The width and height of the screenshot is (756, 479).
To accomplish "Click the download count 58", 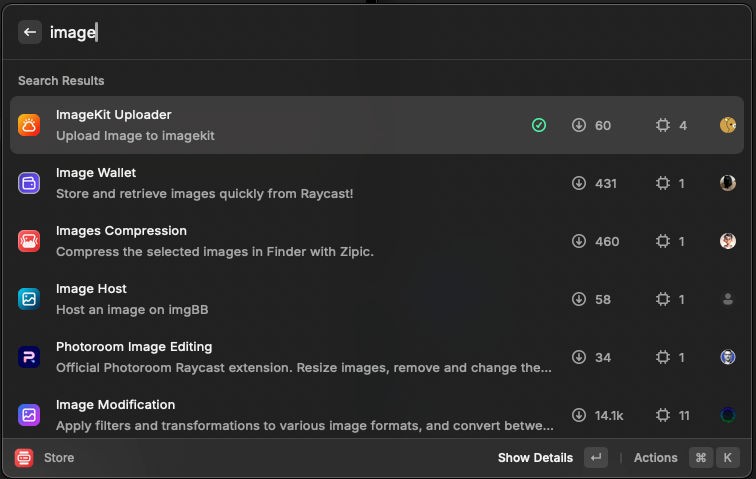I will (x=603, y=299).
